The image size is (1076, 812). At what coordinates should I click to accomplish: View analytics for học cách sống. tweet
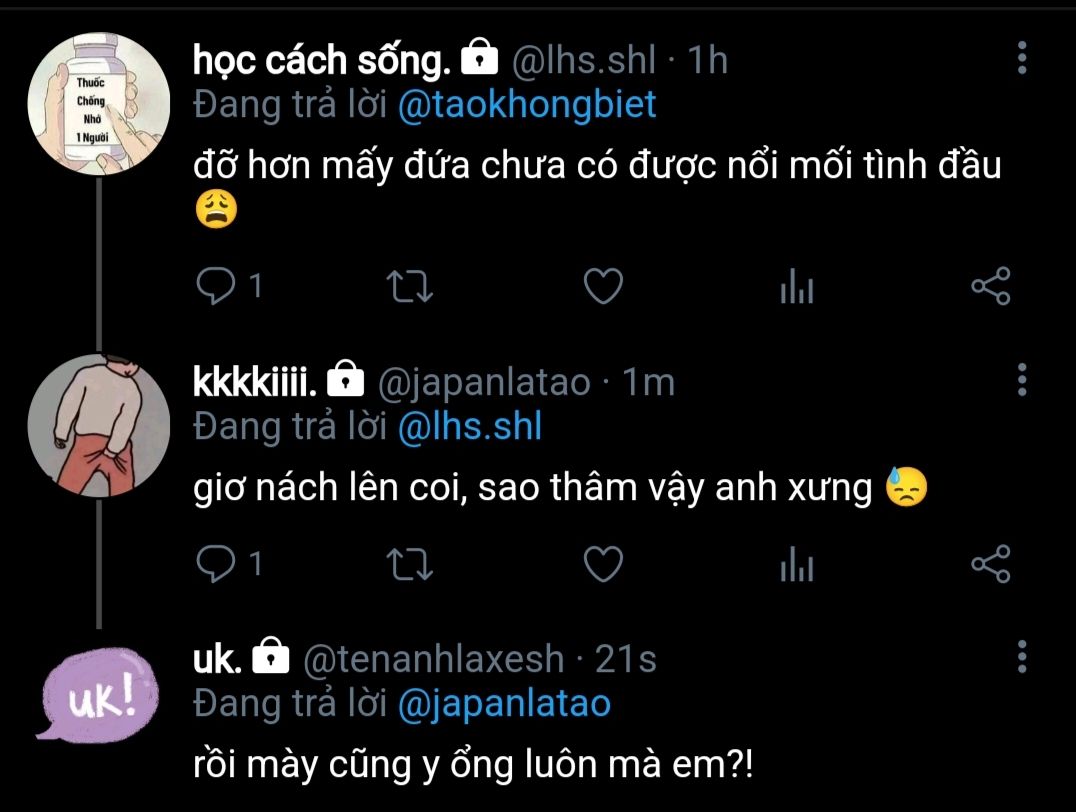797,289
